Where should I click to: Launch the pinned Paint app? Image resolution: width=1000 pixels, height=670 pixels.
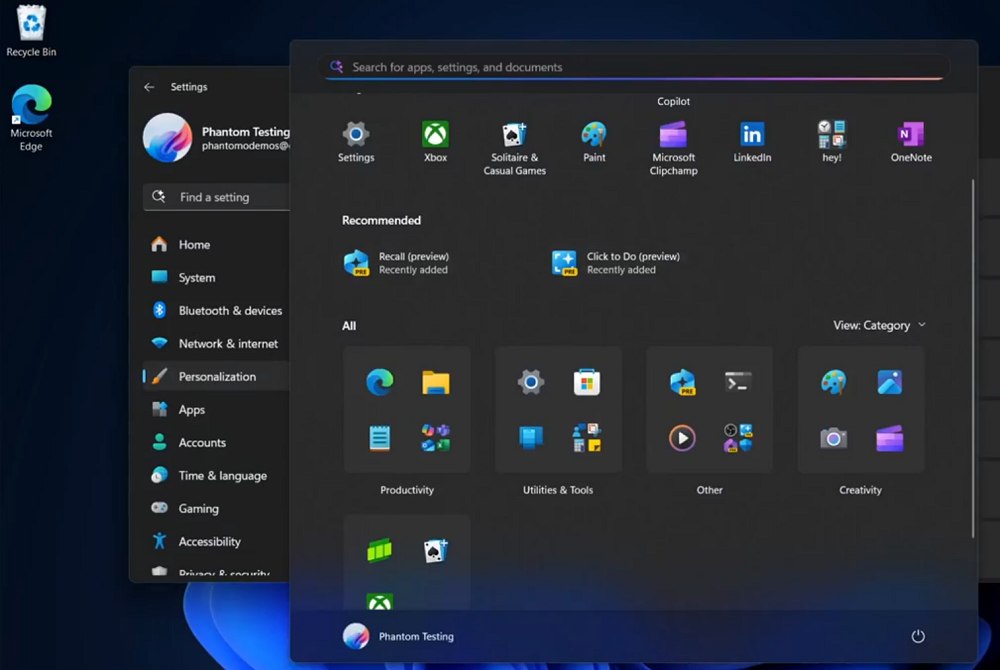594,142
